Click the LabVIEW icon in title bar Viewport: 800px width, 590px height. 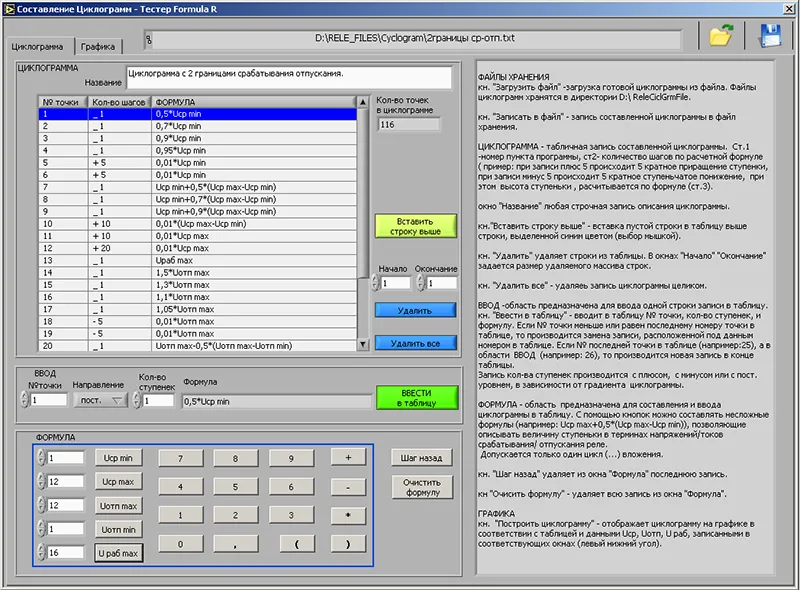pos(9,9)
